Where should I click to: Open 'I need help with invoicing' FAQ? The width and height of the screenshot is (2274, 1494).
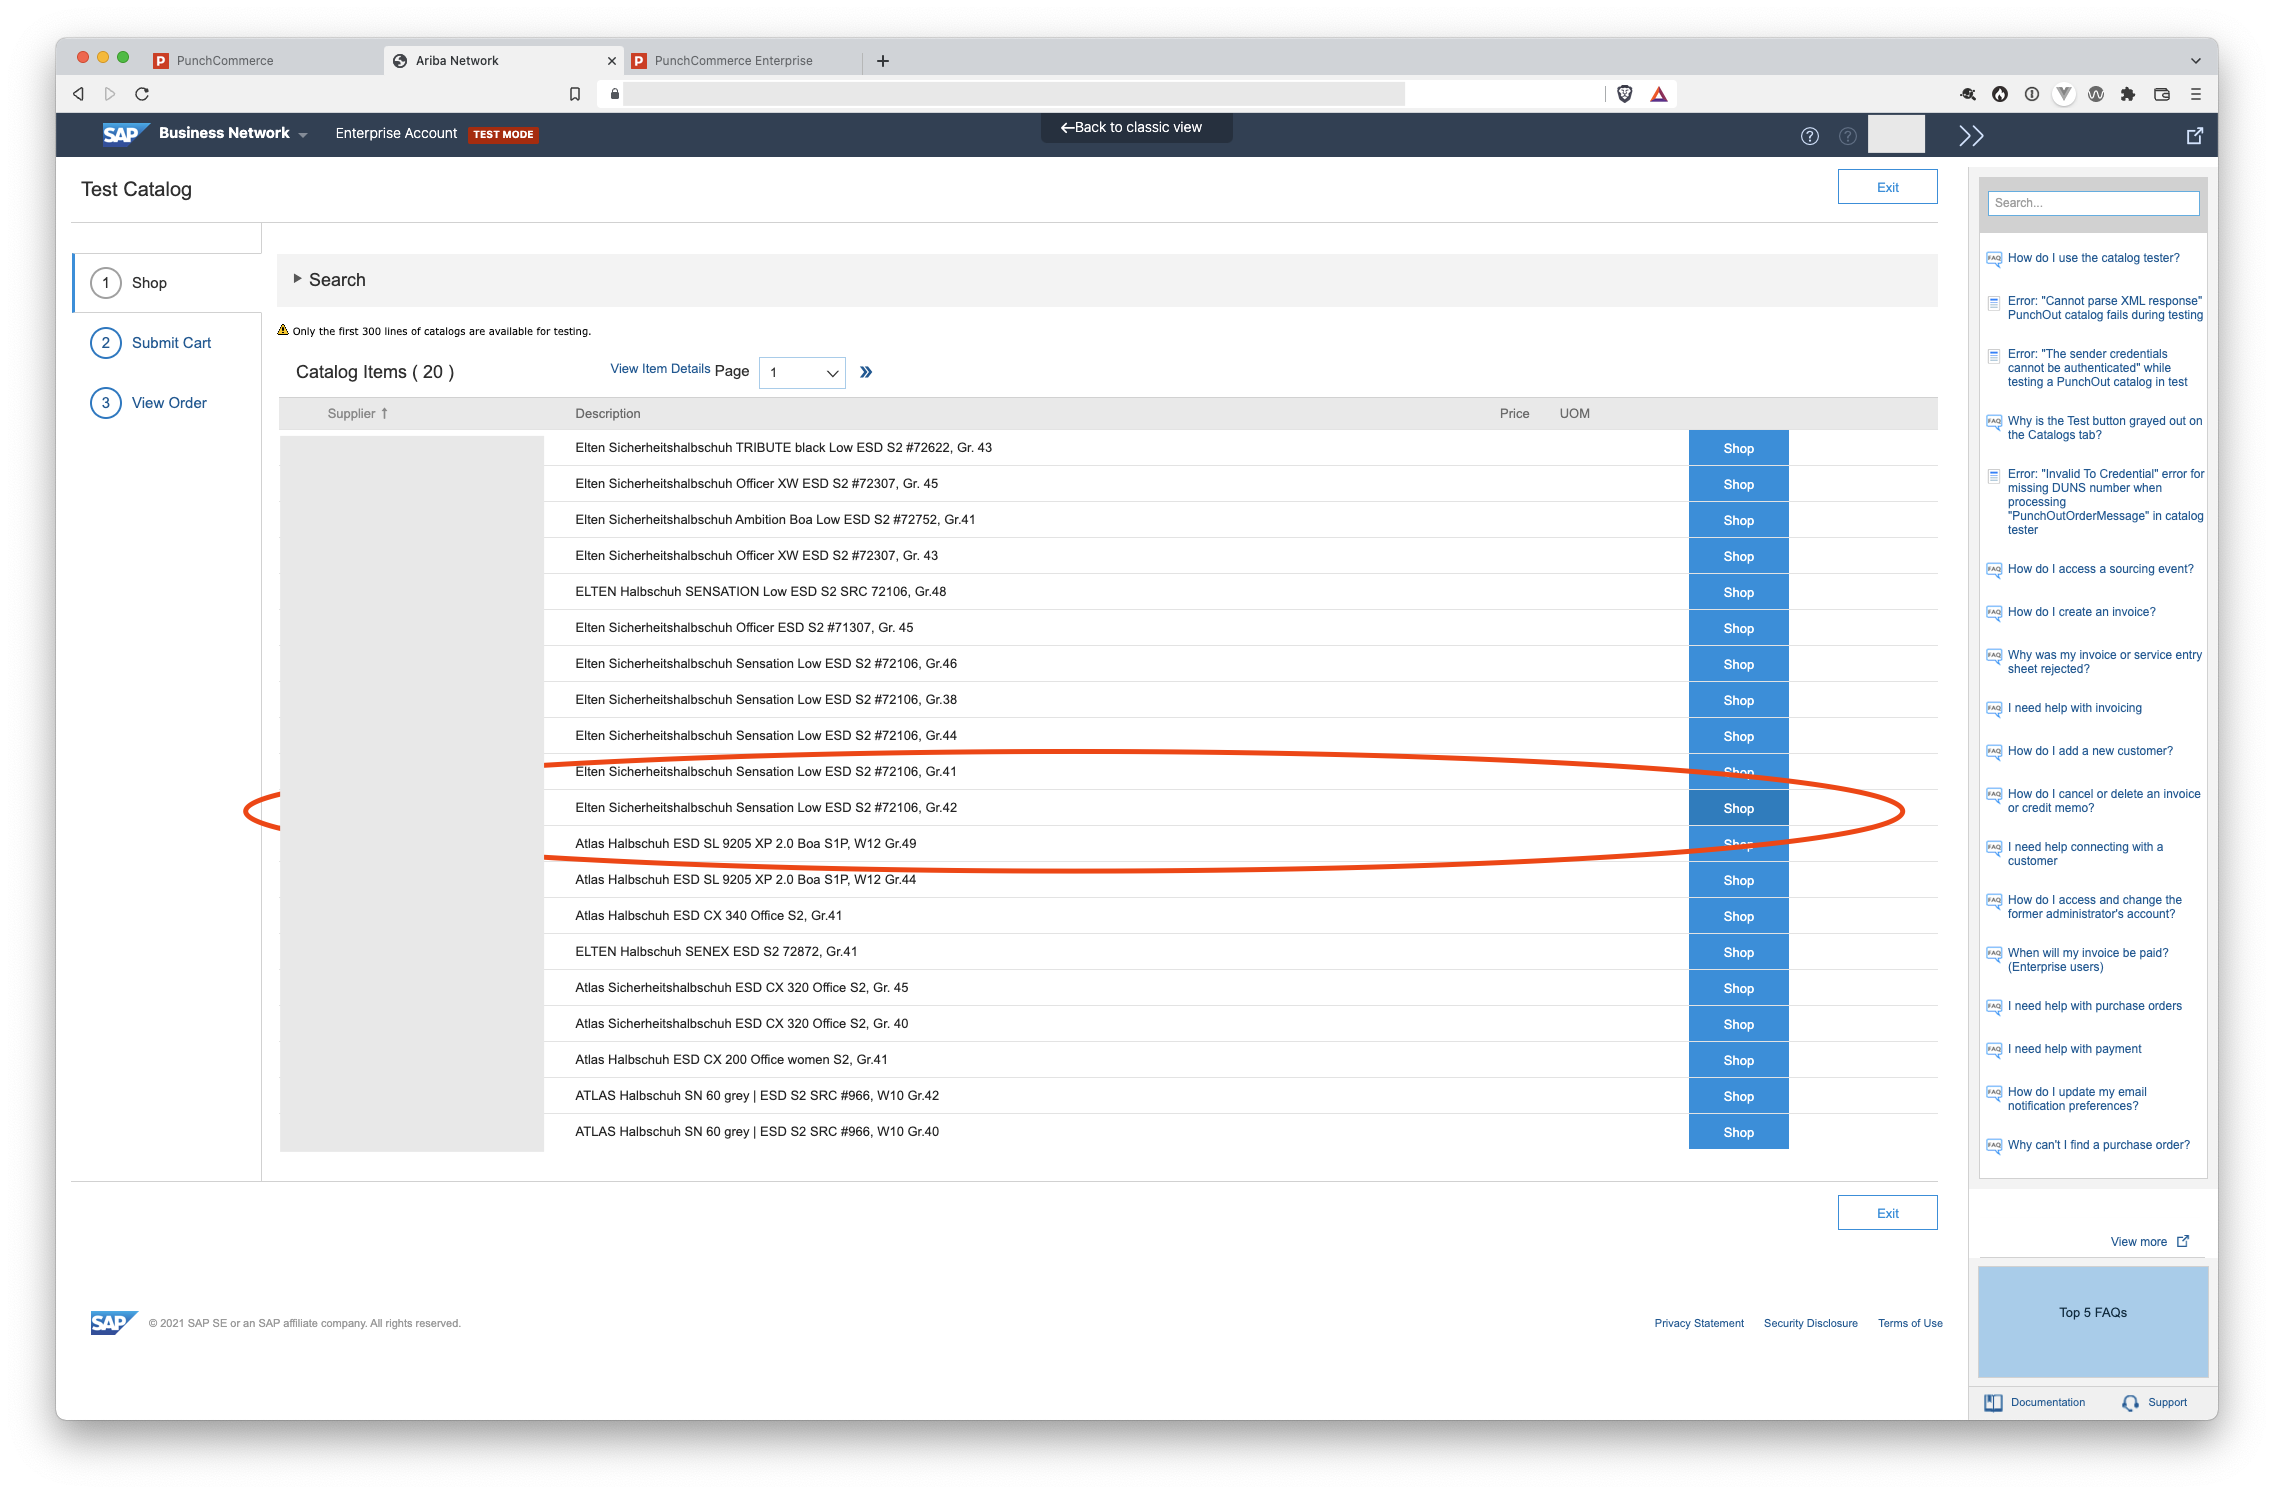[x=2077, y=708]
